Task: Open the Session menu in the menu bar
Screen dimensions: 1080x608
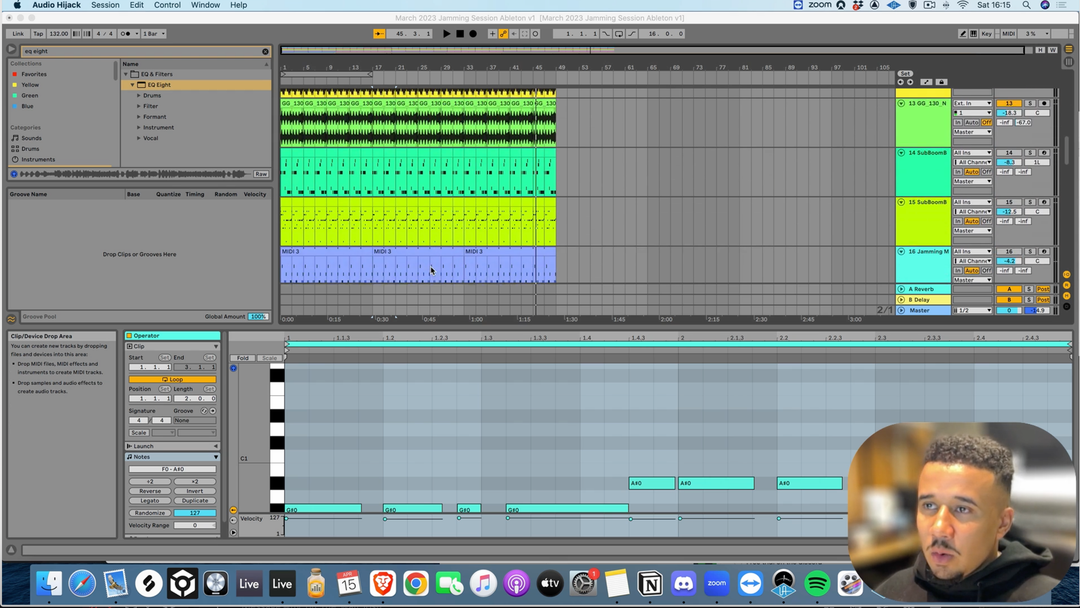Action: pyautogui.click(x=105, y=5)
